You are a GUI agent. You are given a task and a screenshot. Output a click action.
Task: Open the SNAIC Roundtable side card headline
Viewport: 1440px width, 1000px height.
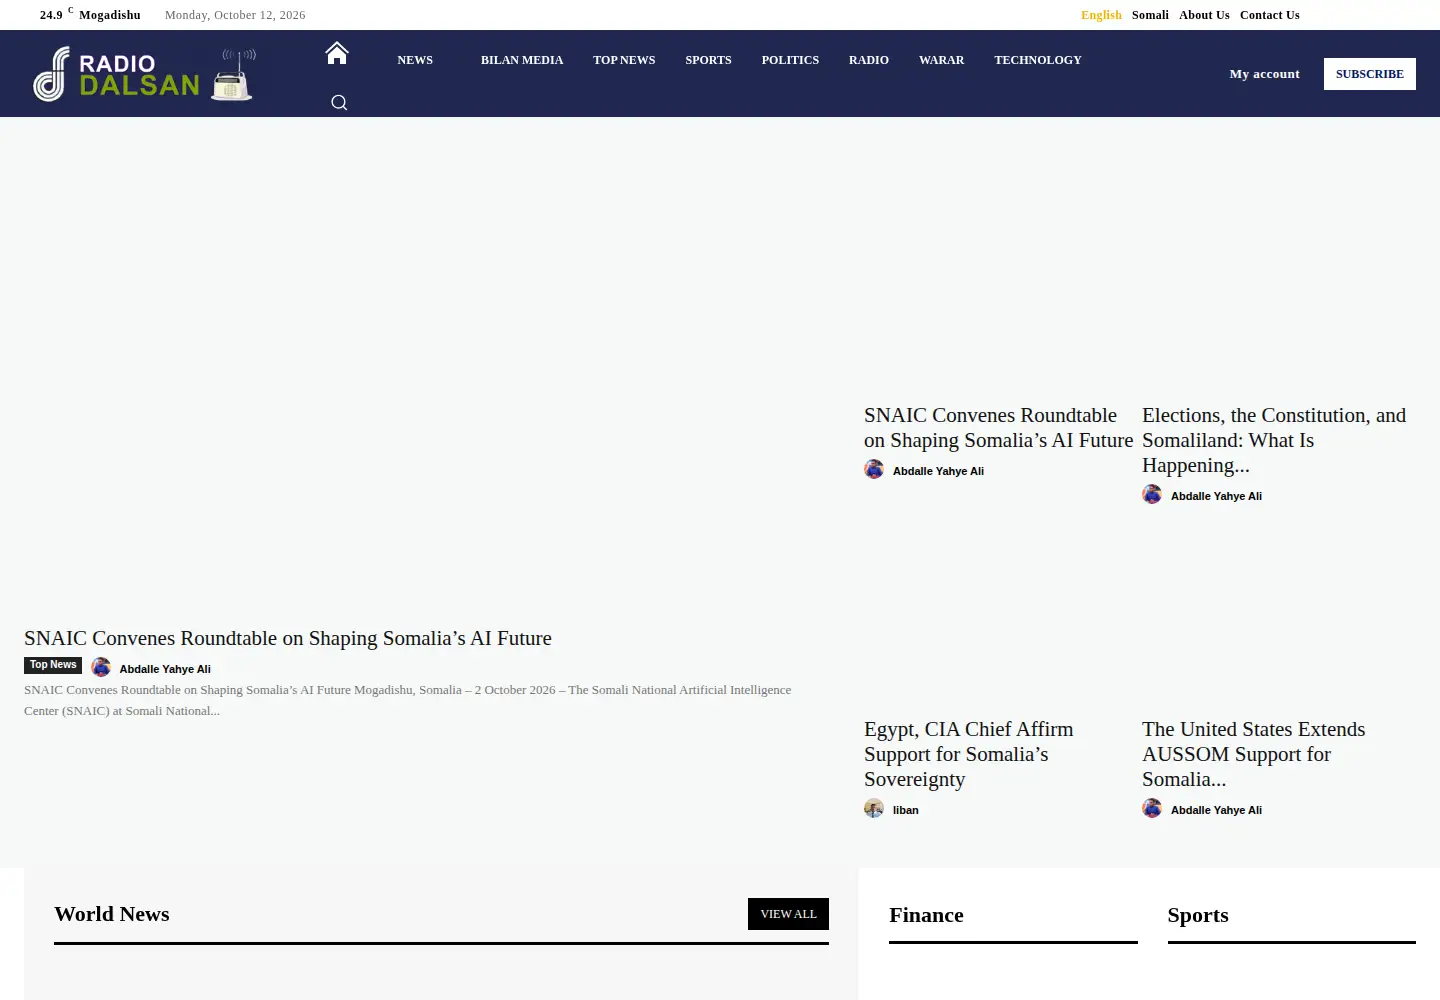pos(998,428)
